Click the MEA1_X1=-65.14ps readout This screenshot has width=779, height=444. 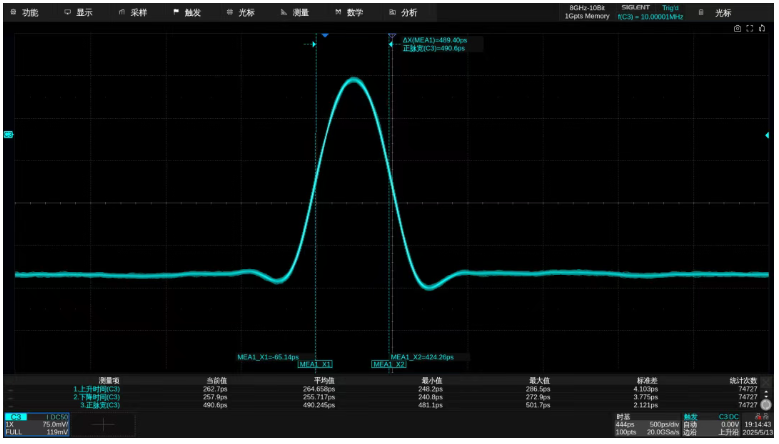[x=268, y=357]
